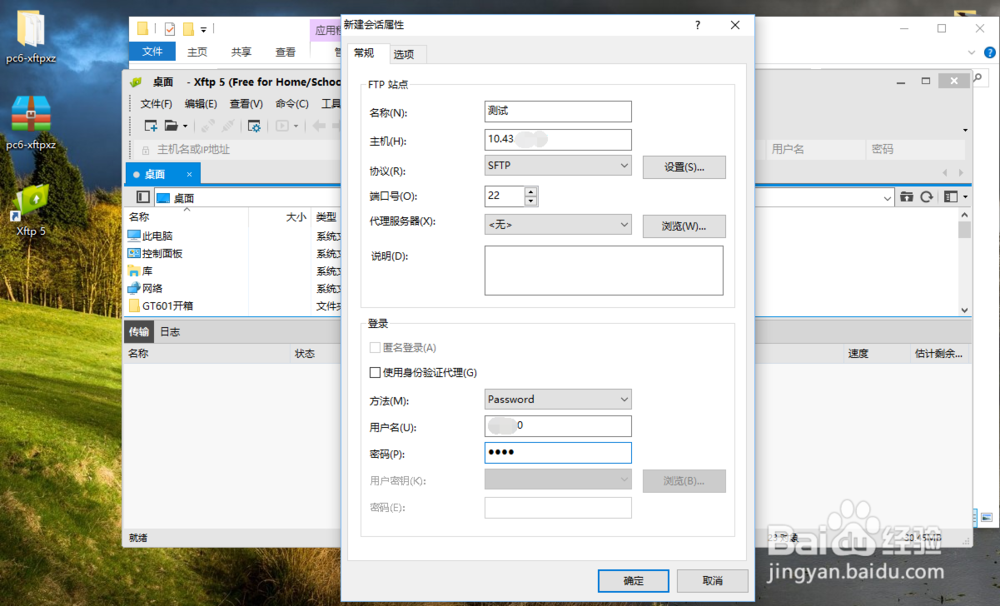Expand the Xftp path bar dropdown arrow
Viewport: 1000px width, 606px height.
(x=887, y=198)
